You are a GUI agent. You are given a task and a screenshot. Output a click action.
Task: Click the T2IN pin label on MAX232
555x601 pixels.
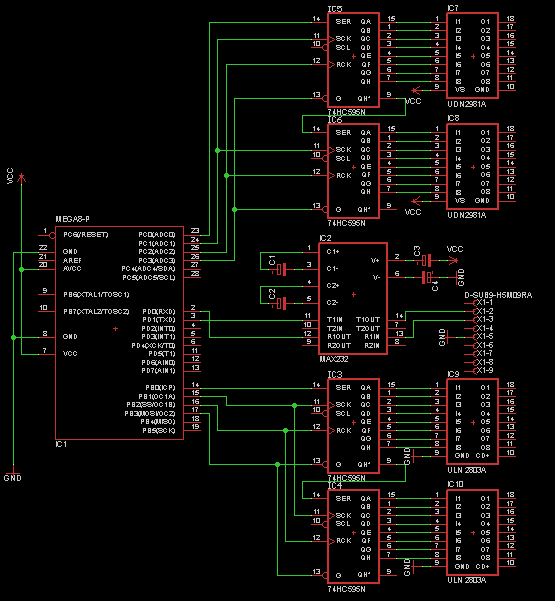335,328
